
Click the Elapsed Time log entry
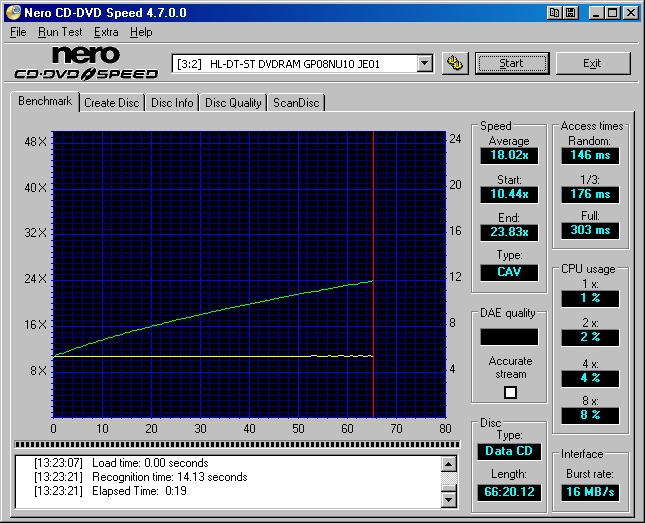pyautogui.click(x=110, y=491)
